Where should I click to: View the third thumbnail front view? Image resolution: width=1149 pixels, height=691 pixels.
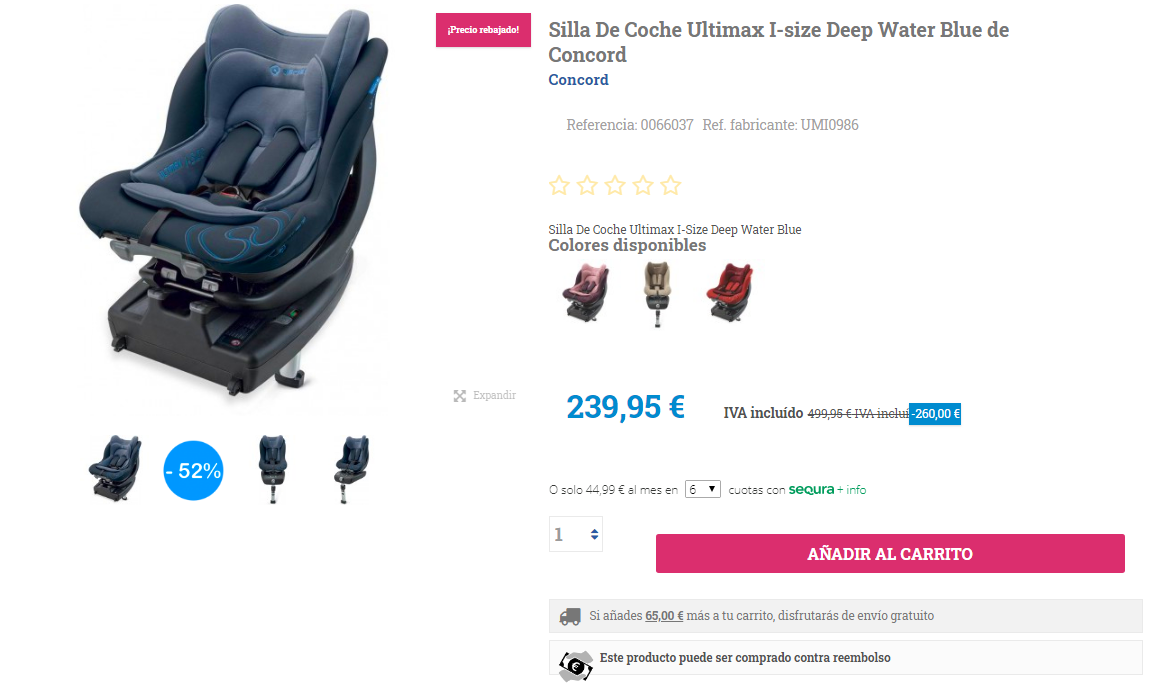273,469
